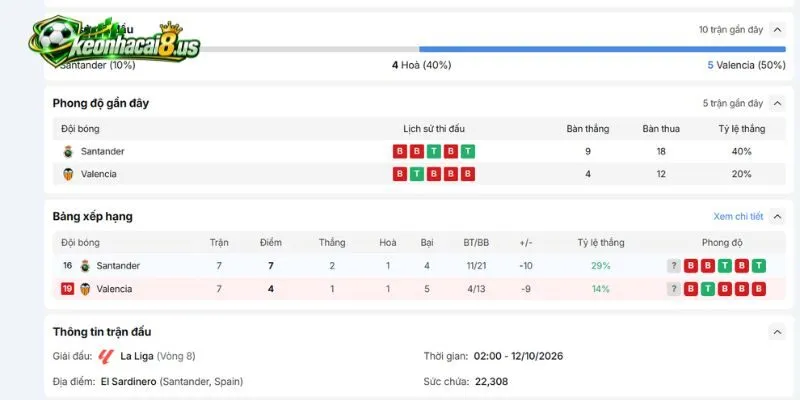Click the Bàn thắng column header

(x=588, y=129)
